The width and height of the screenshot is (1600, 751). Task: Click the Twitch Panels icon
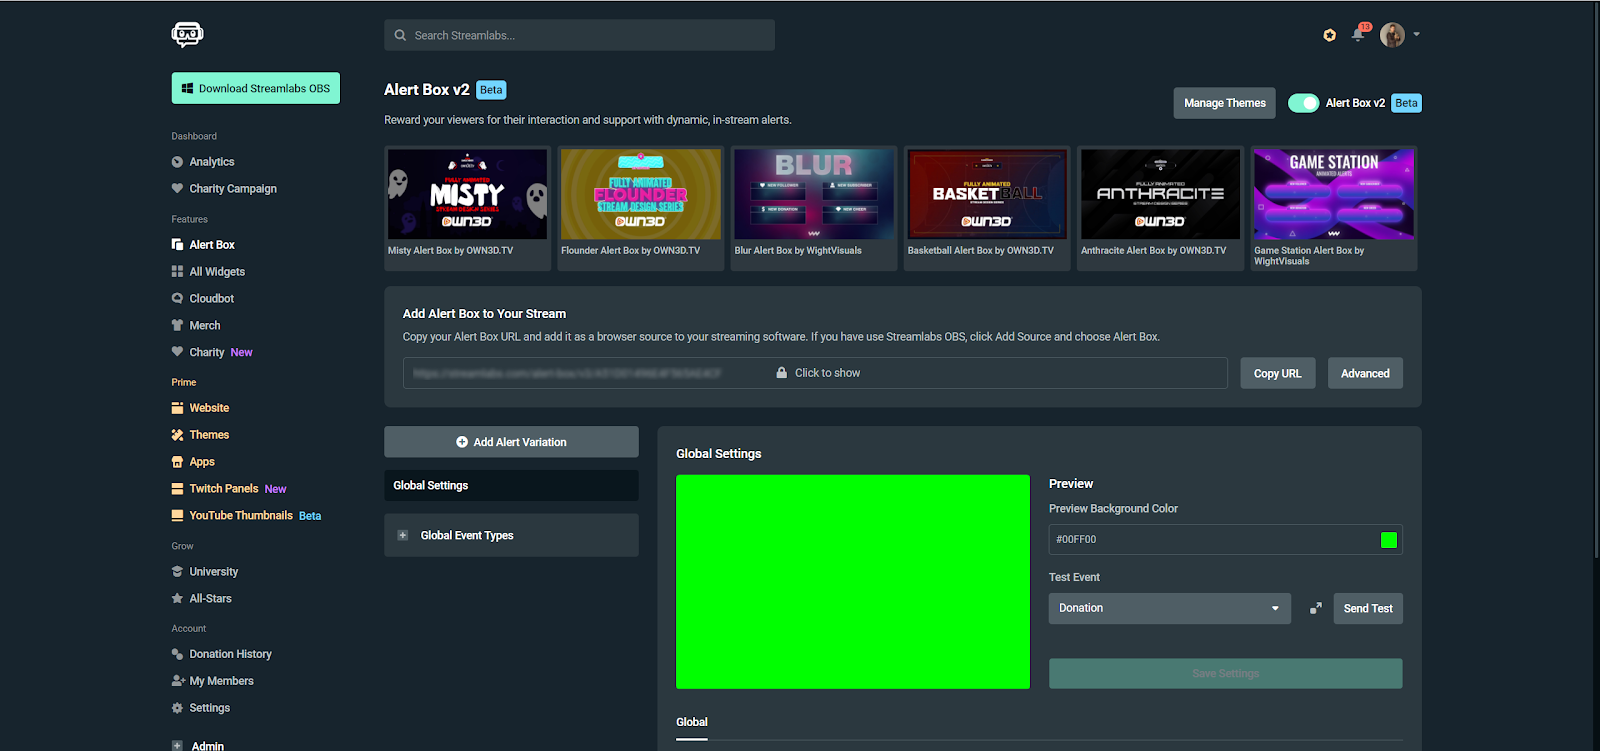coord(177,489)
